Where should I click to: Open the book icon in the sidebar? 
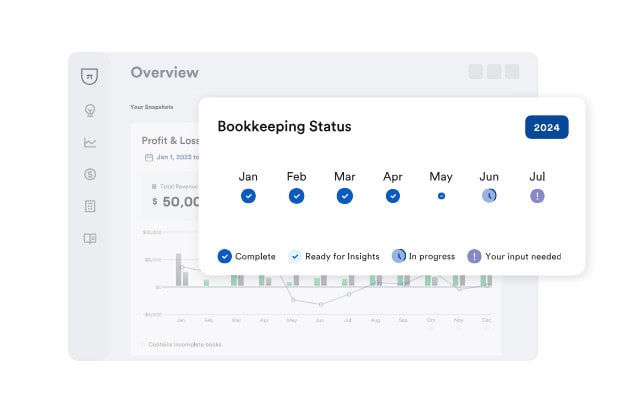pyautogui.click(x=90, y=238)
